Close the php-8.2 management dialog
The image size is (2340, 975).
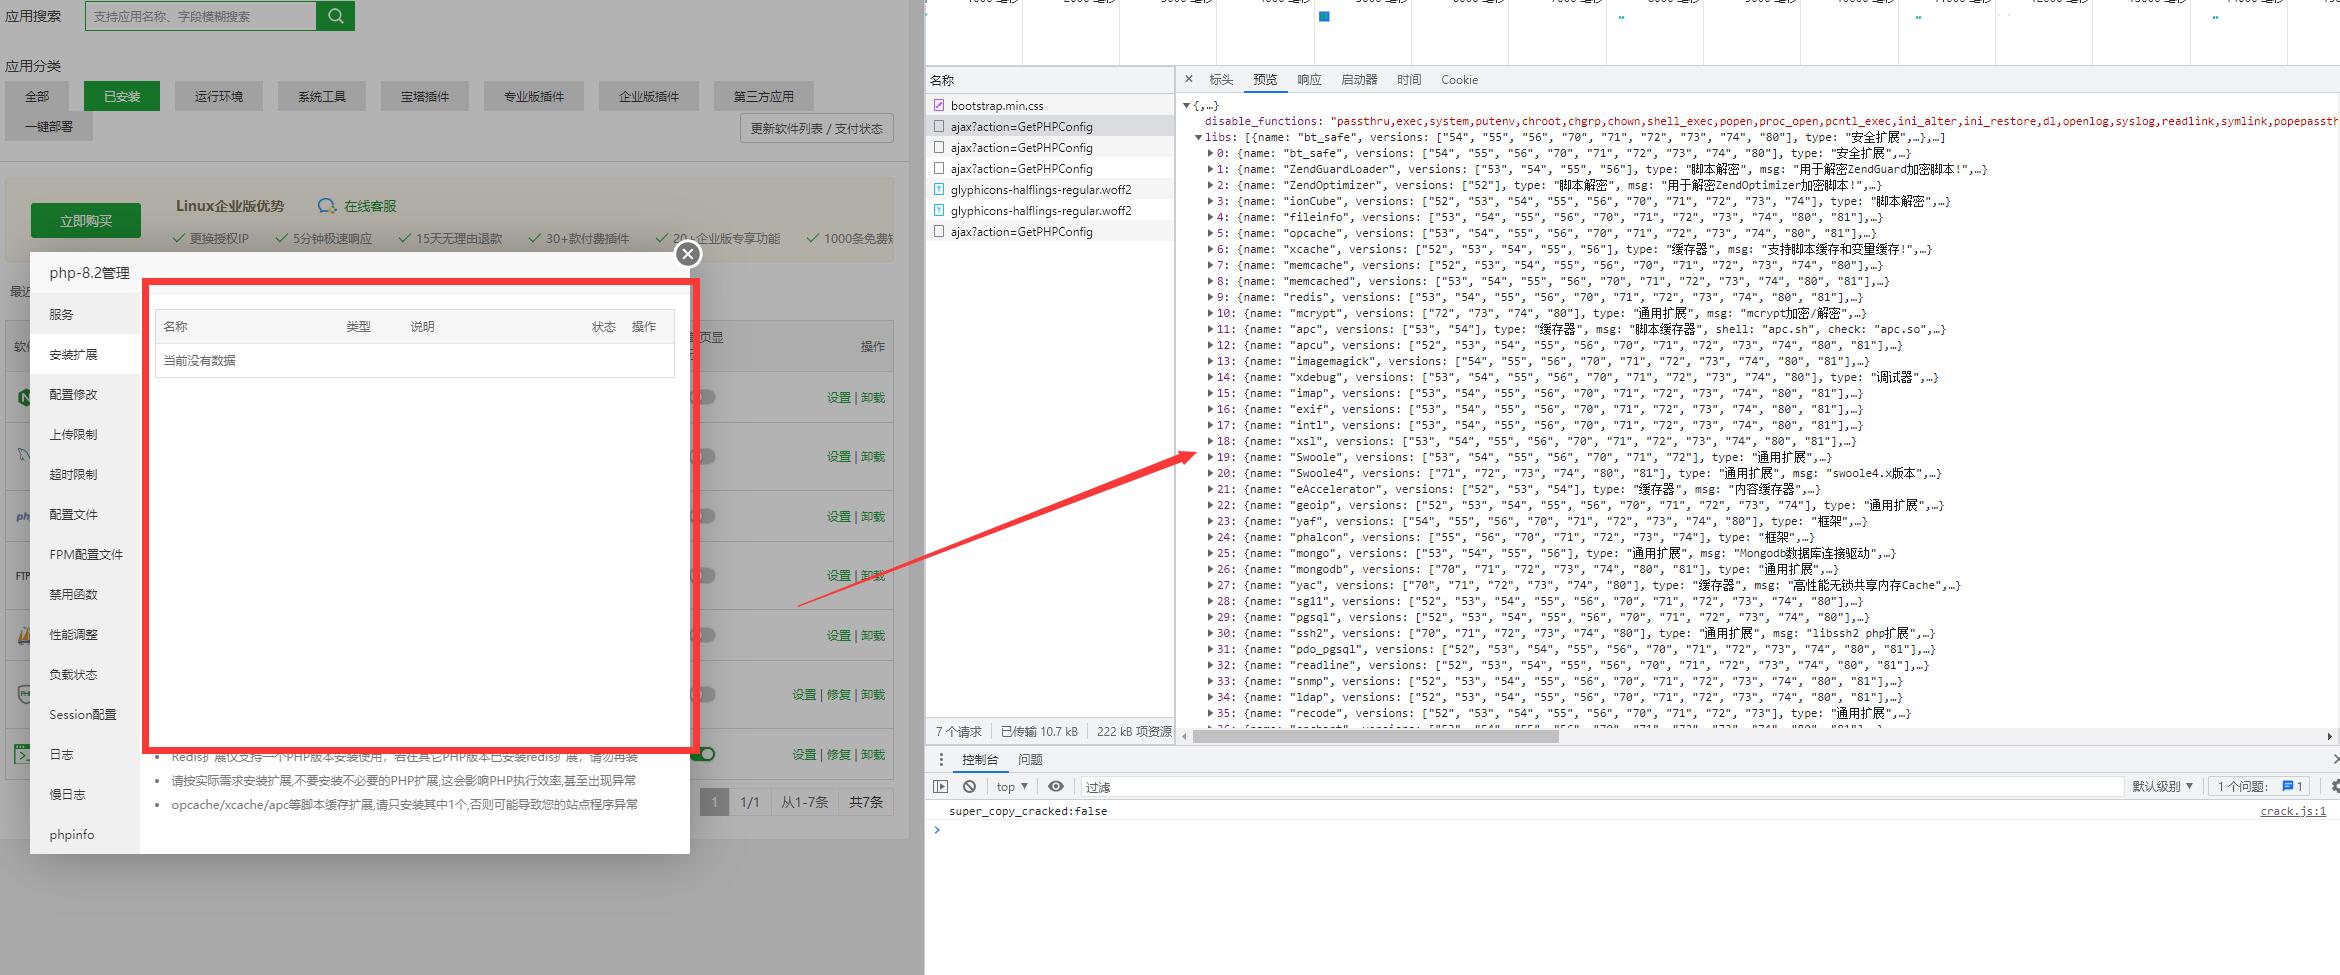coord(687,254)
